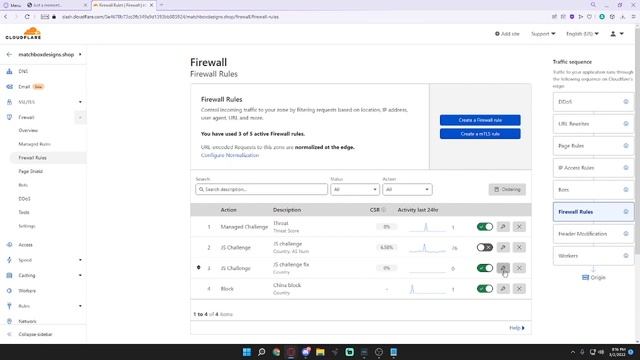Expand the Speed sidebar section
Screen dimensions: 640x360
coord(80,260)
